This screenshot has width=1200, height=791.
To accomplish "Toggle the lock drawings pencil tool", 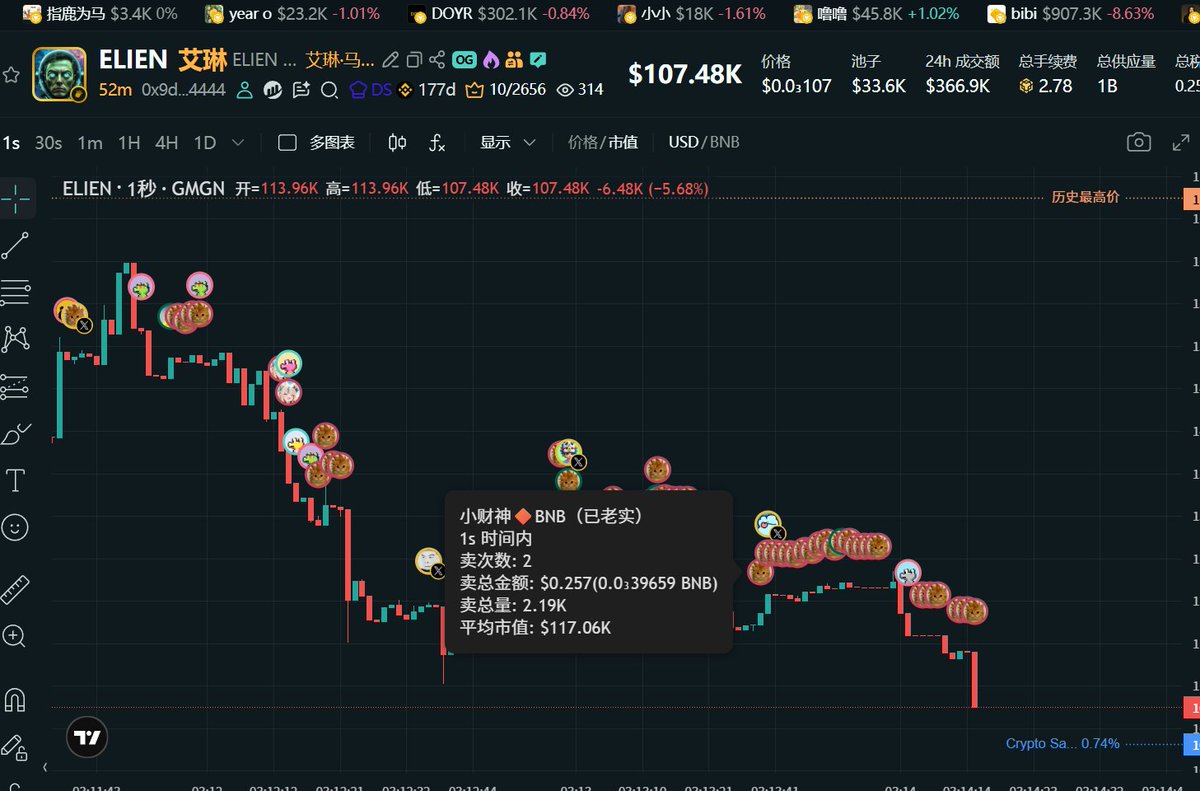I will pyautogui.click(x=15, y=746).
